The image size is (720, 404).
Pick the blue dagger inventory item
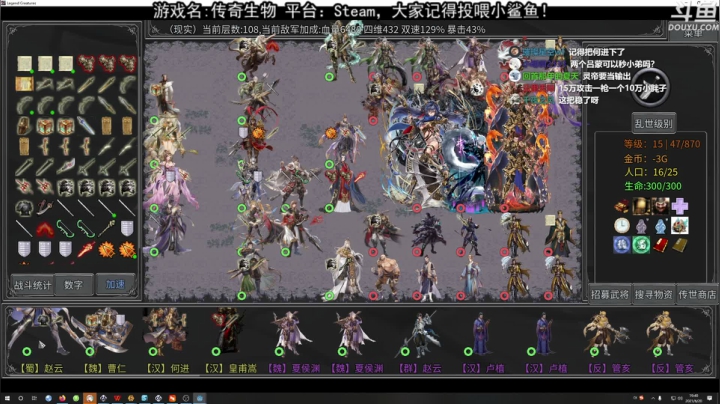pos(86,125)
